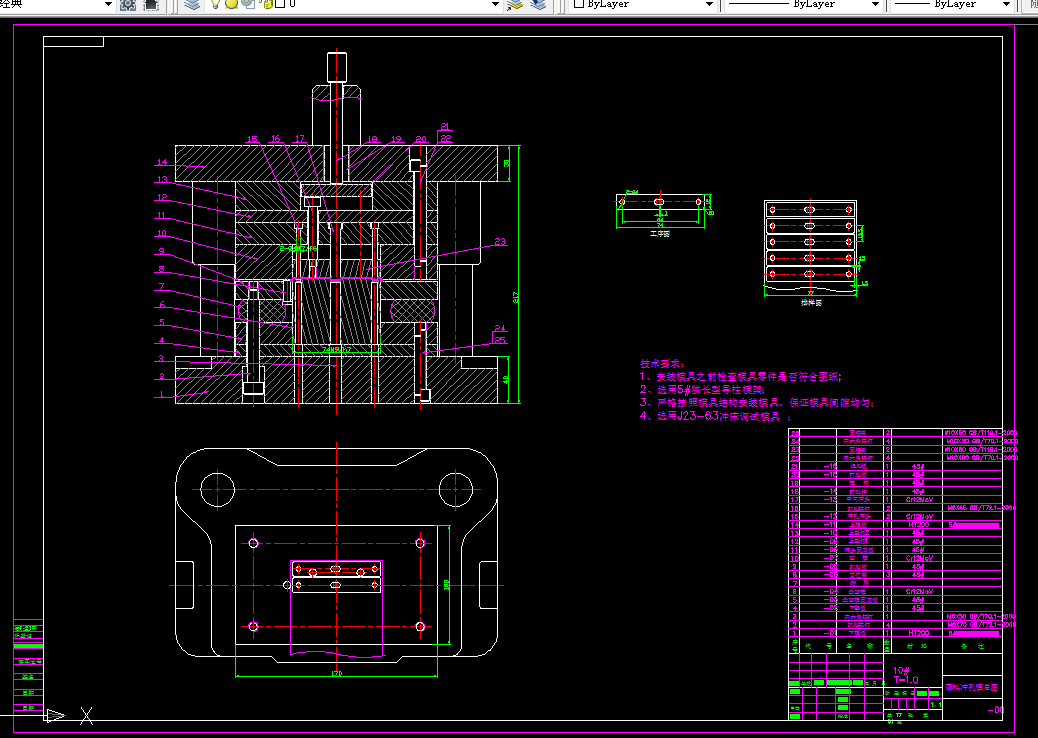Toggle freeze in current viewport icon
The image size is (1038, 738).
248,4
